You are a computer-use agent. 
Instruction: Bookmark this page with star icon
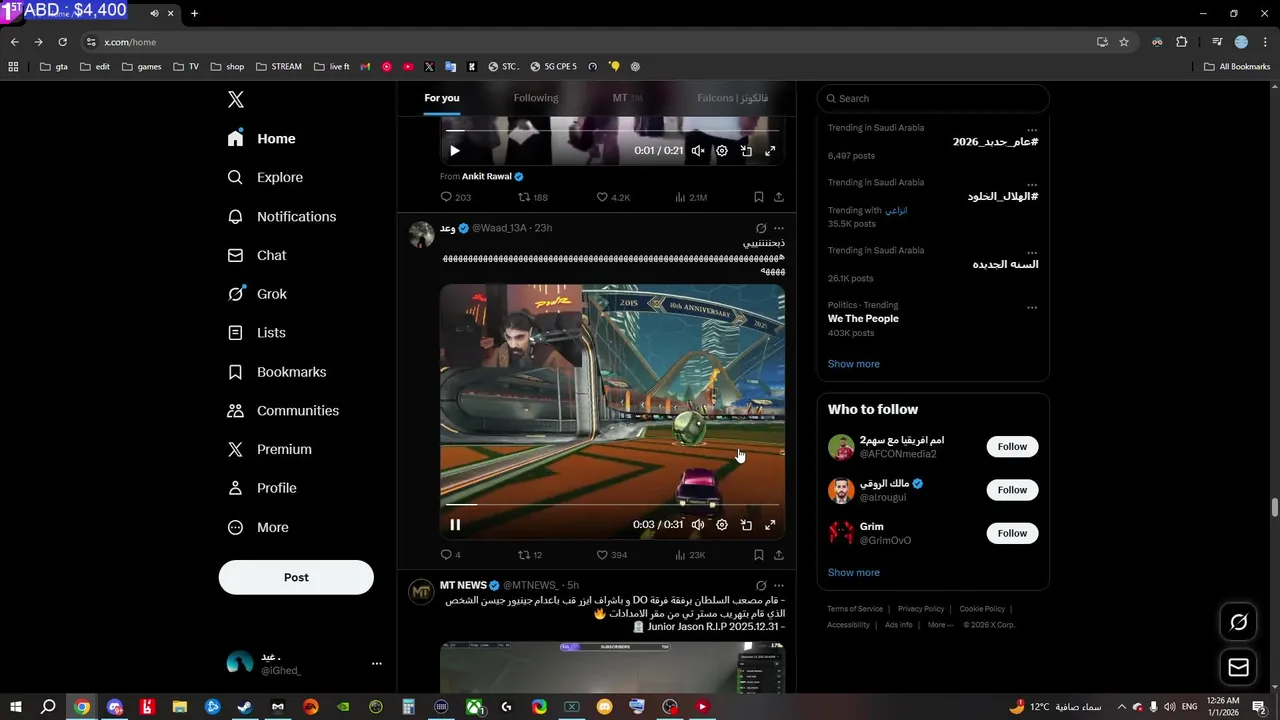[x=1124, y=42]
